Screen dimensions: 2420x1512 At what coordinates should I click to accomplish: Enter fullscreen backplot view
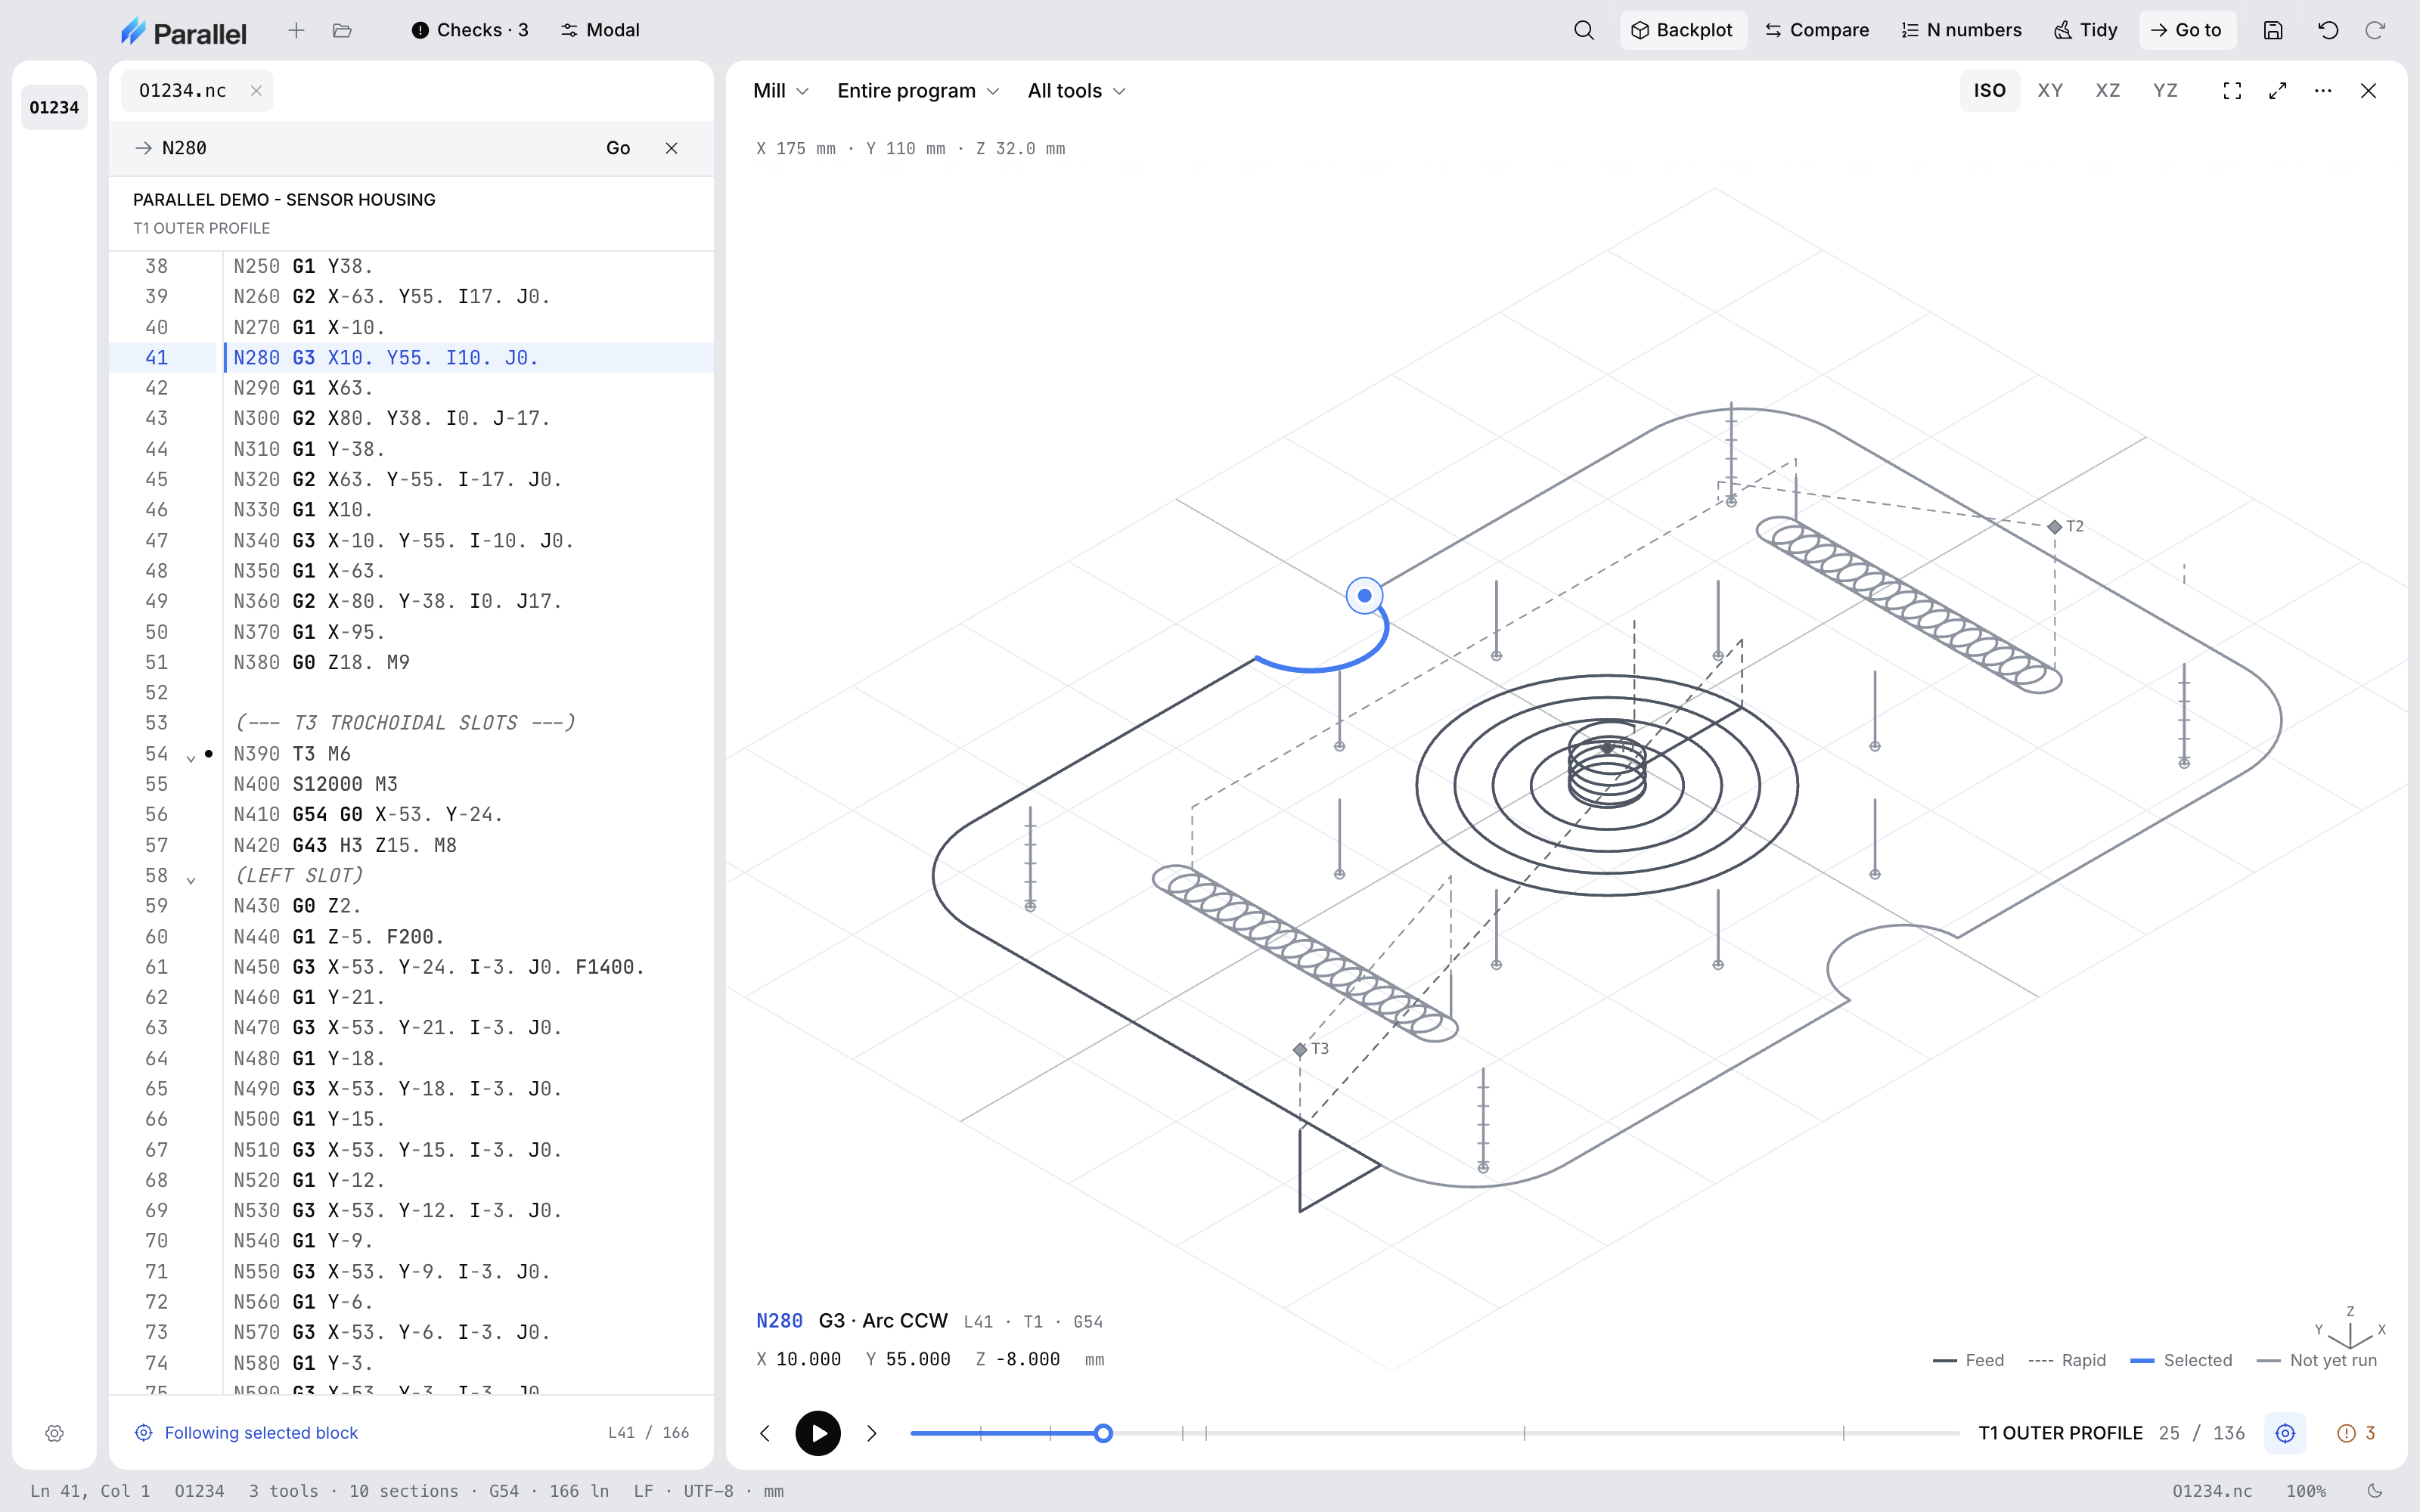(x=2232, y=91)
